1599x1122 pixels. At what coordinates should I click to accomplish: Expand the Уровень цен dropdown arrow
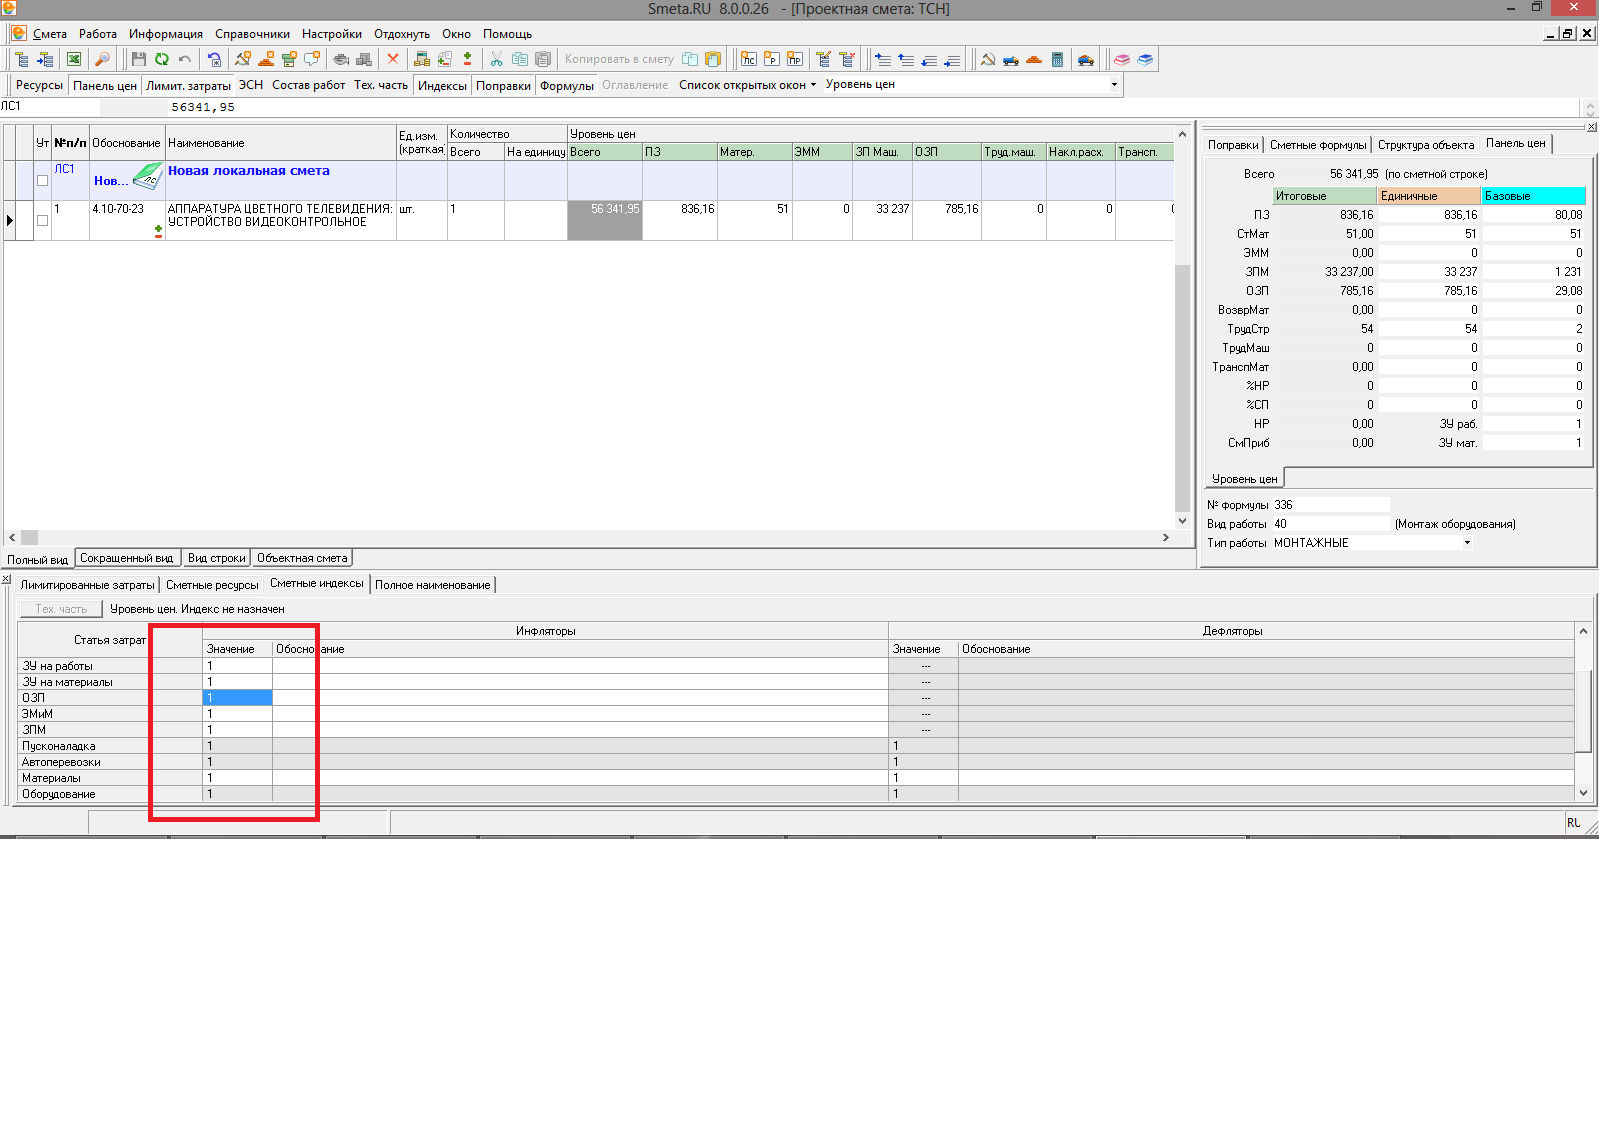click(1114, 85)
